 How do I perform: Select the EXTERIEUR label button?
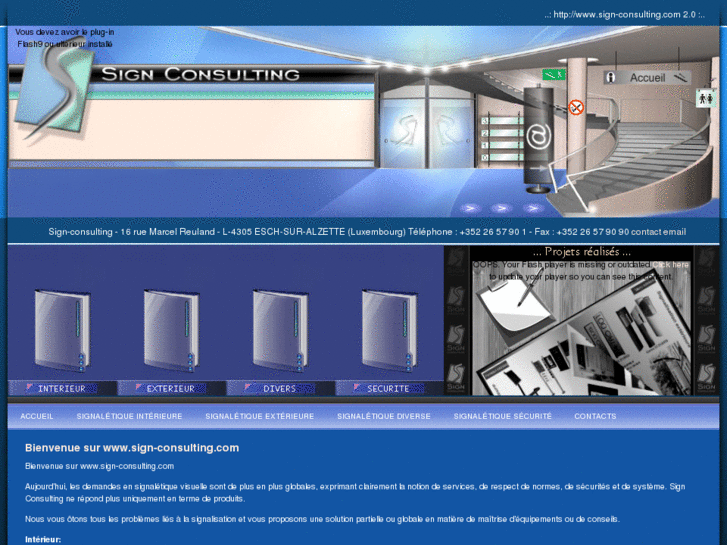coord(171,388)
